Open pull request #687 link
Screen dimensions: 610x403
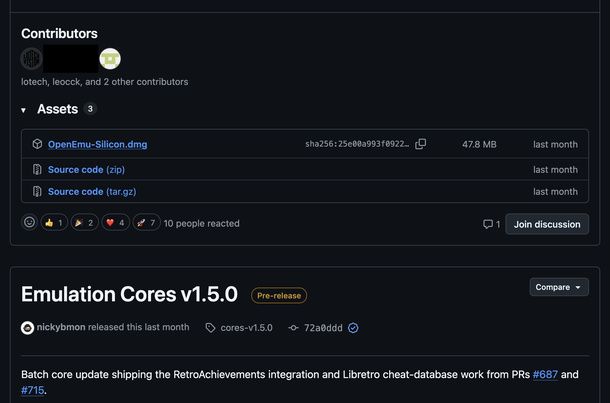point(545,374)
